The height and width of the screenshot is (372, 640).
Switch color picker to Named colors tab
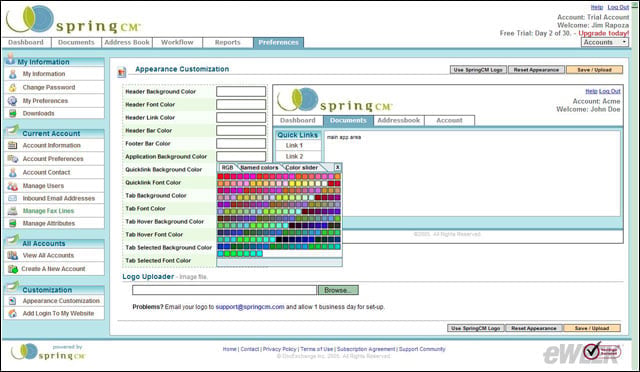coord(259,167)
